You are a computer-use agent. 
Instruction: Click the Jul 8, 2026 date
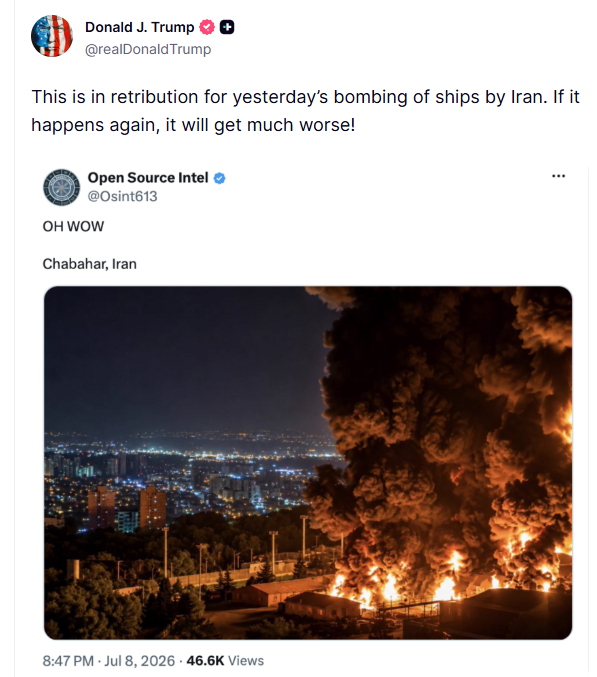pos(139,661)
